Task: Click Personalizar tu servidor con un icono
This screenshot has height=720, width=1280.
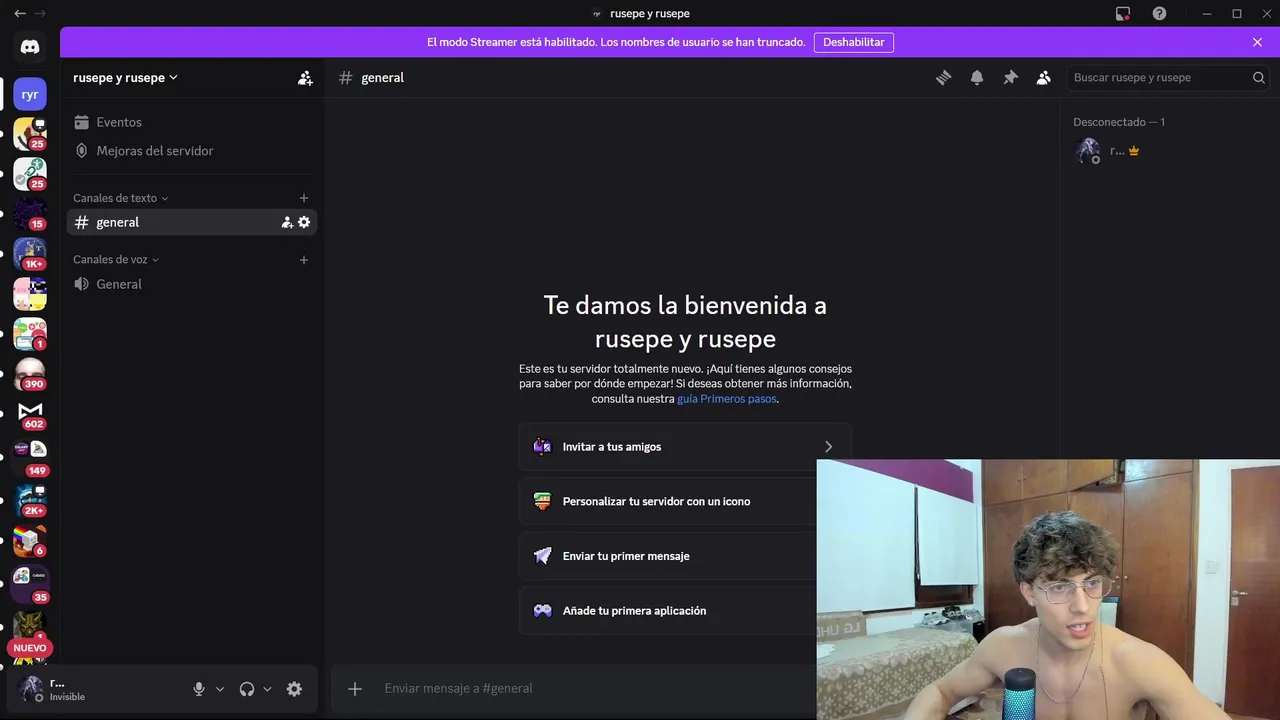Action: coord(685,502)
